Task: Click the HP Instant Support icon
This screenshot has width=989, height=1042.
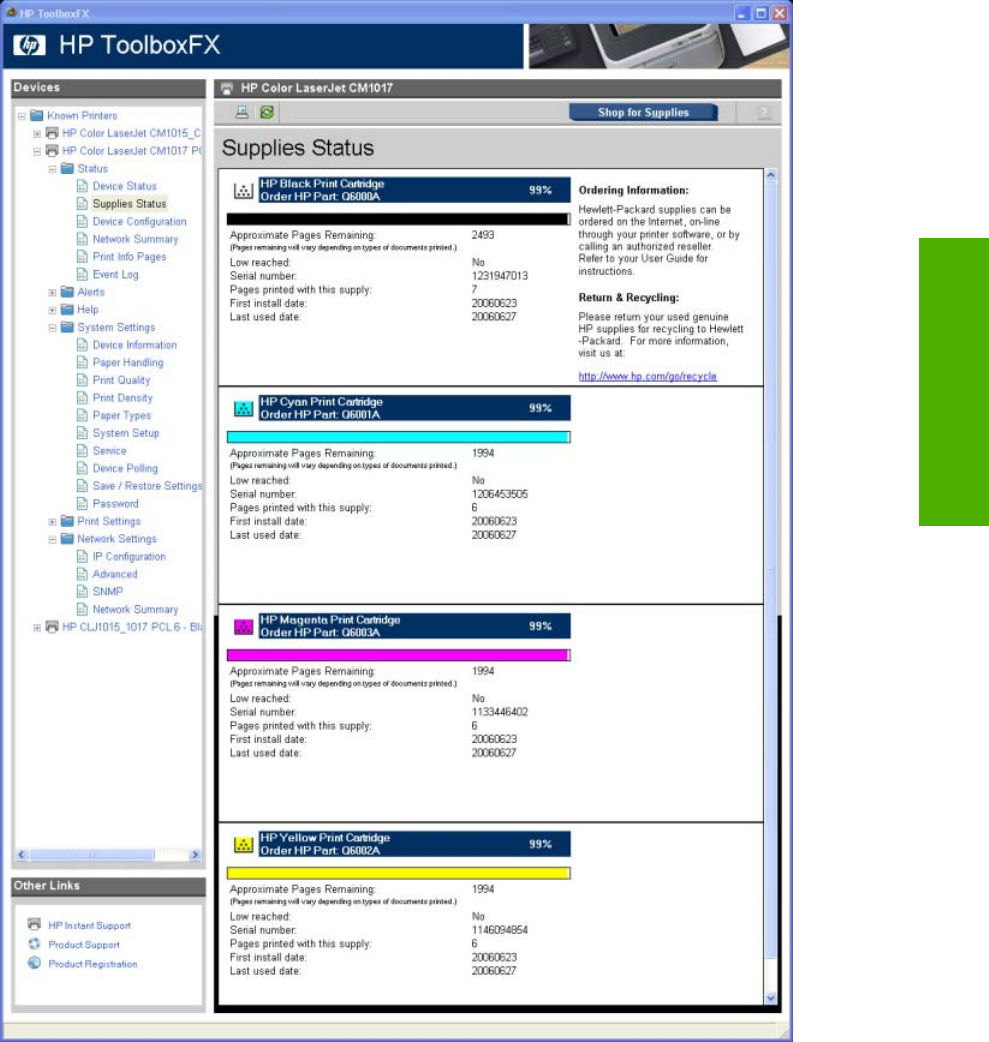Action: (35, 924)
